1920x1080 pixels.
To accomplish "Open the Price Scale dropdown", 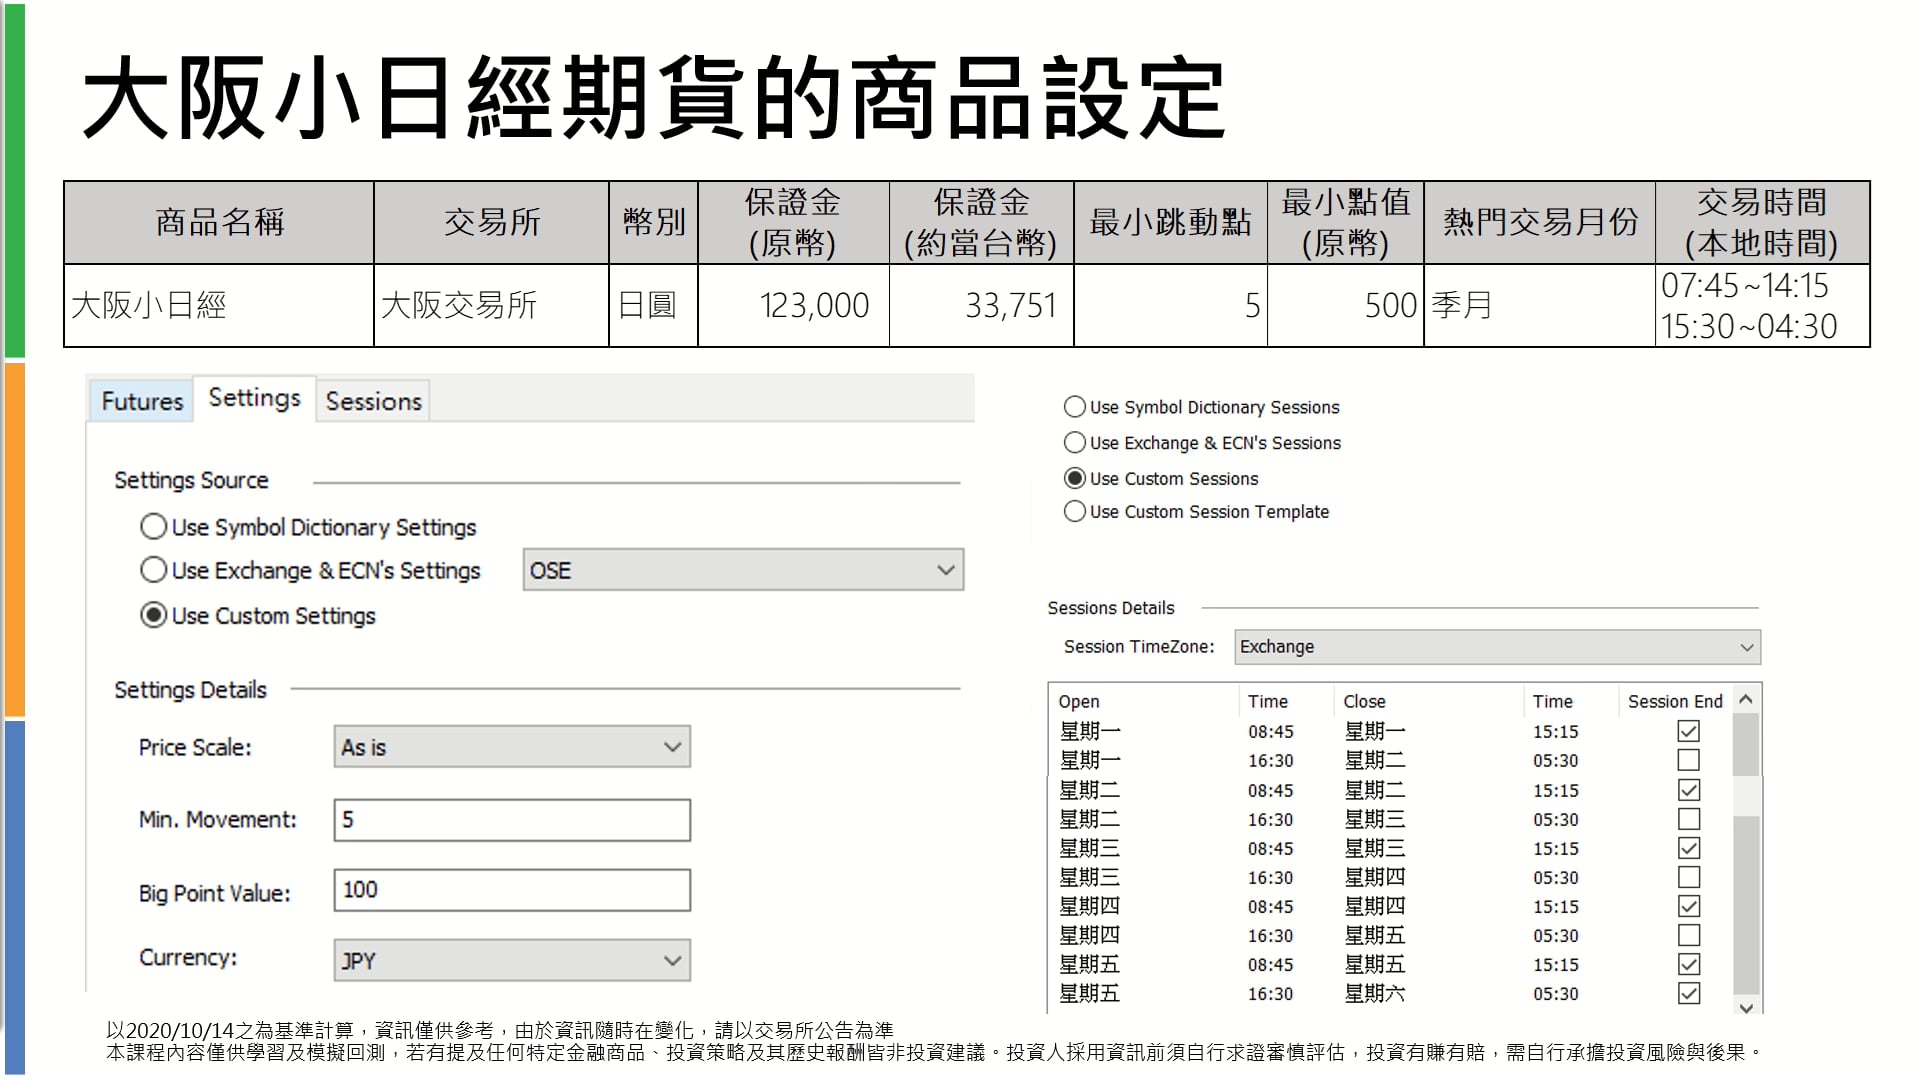I will (x=512, y=747).
